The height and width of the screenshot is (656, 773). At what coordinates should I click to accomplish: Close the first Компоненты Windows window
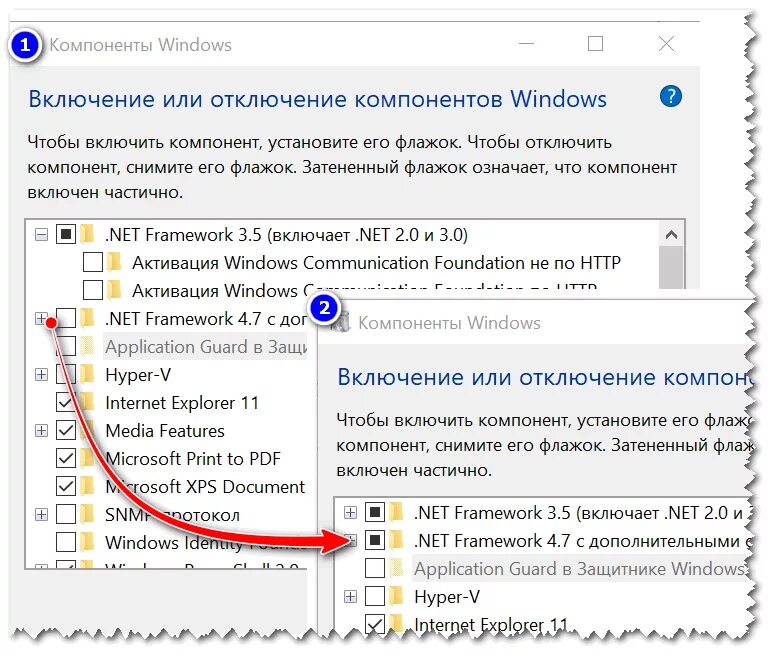point(666,44)
